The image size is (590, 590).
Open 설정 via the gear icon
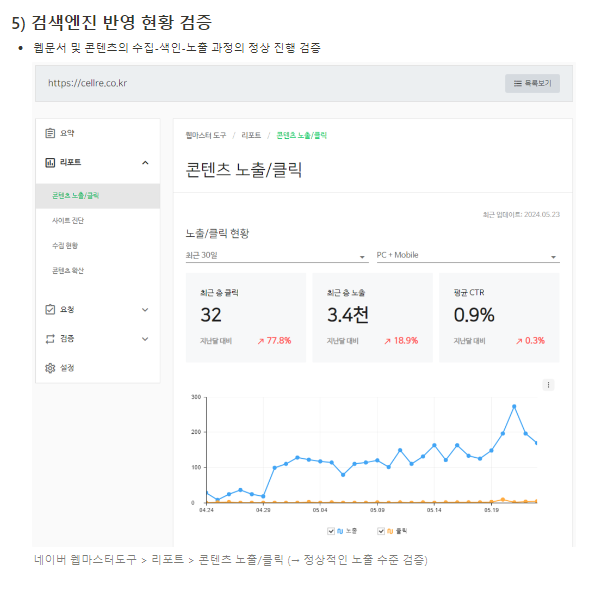tap(50, 368)
